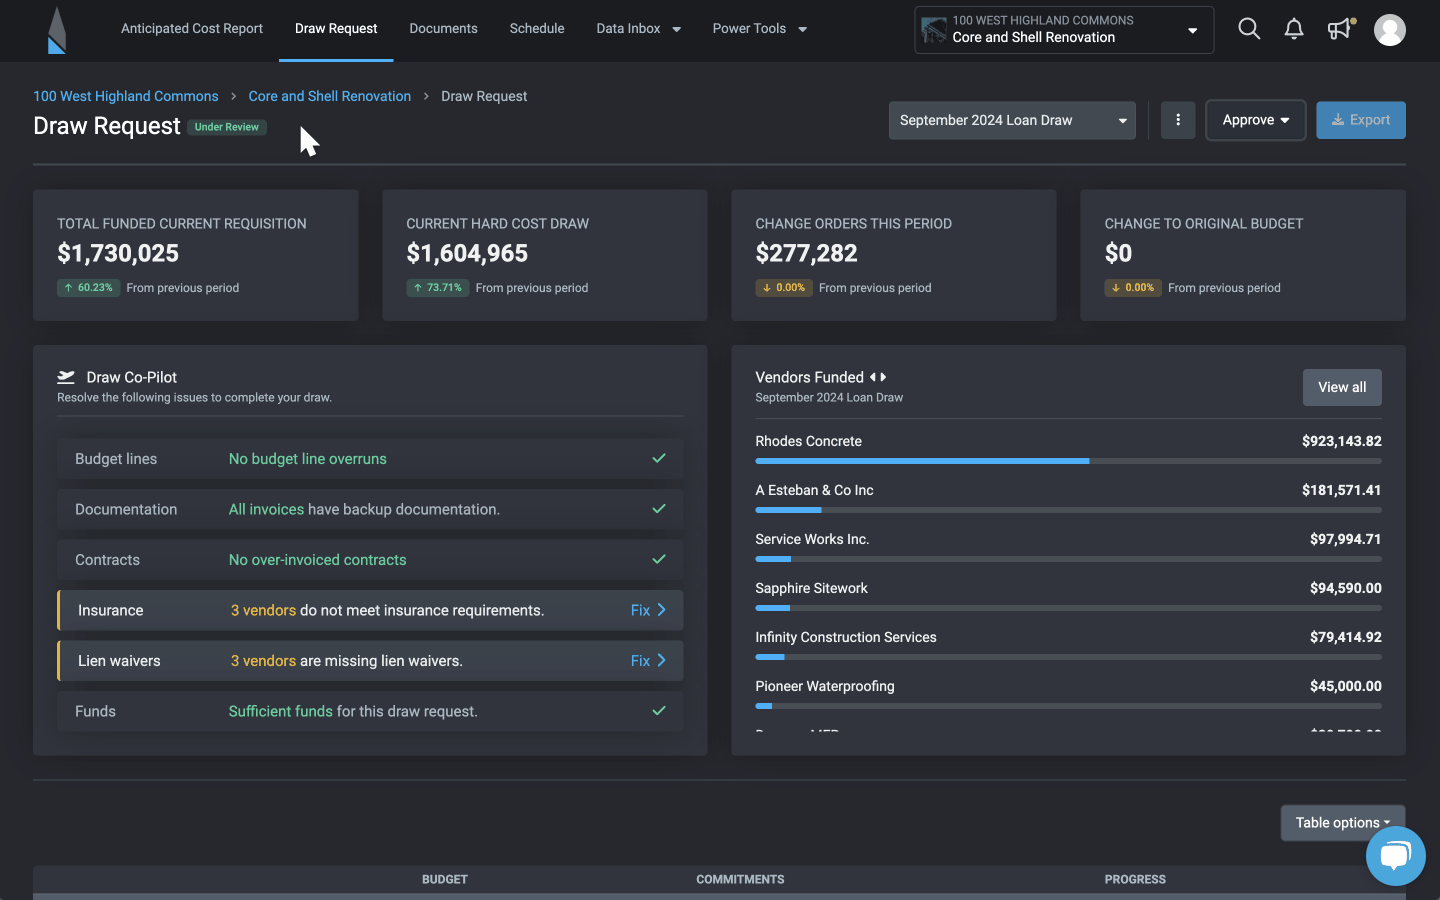The height and width of the screenshot is (900, 1440).
Task: Click the Total Funded Current Requisition card
Action: coord(196,255)
